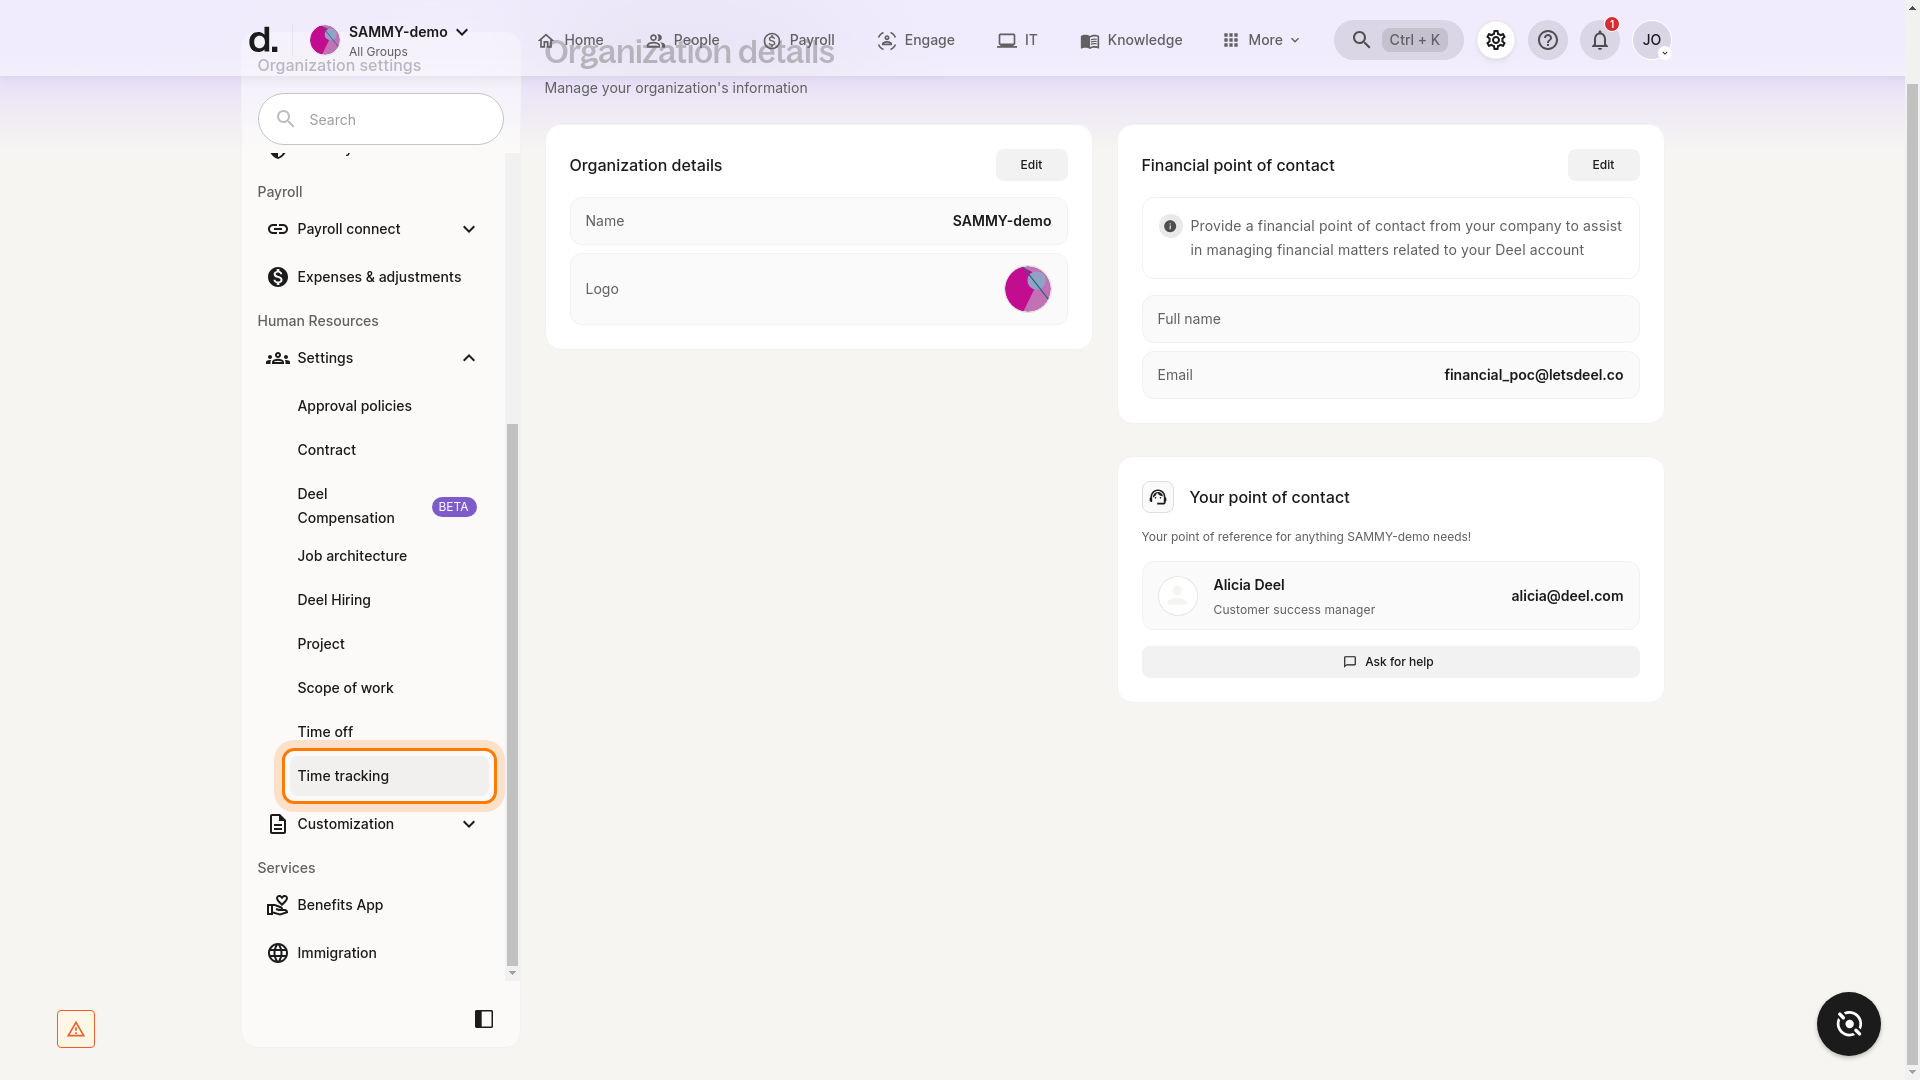Screen dimensions: 1920x1080
Task: Click the orange warning triangle icon
Action: [x=76, y=1029]
